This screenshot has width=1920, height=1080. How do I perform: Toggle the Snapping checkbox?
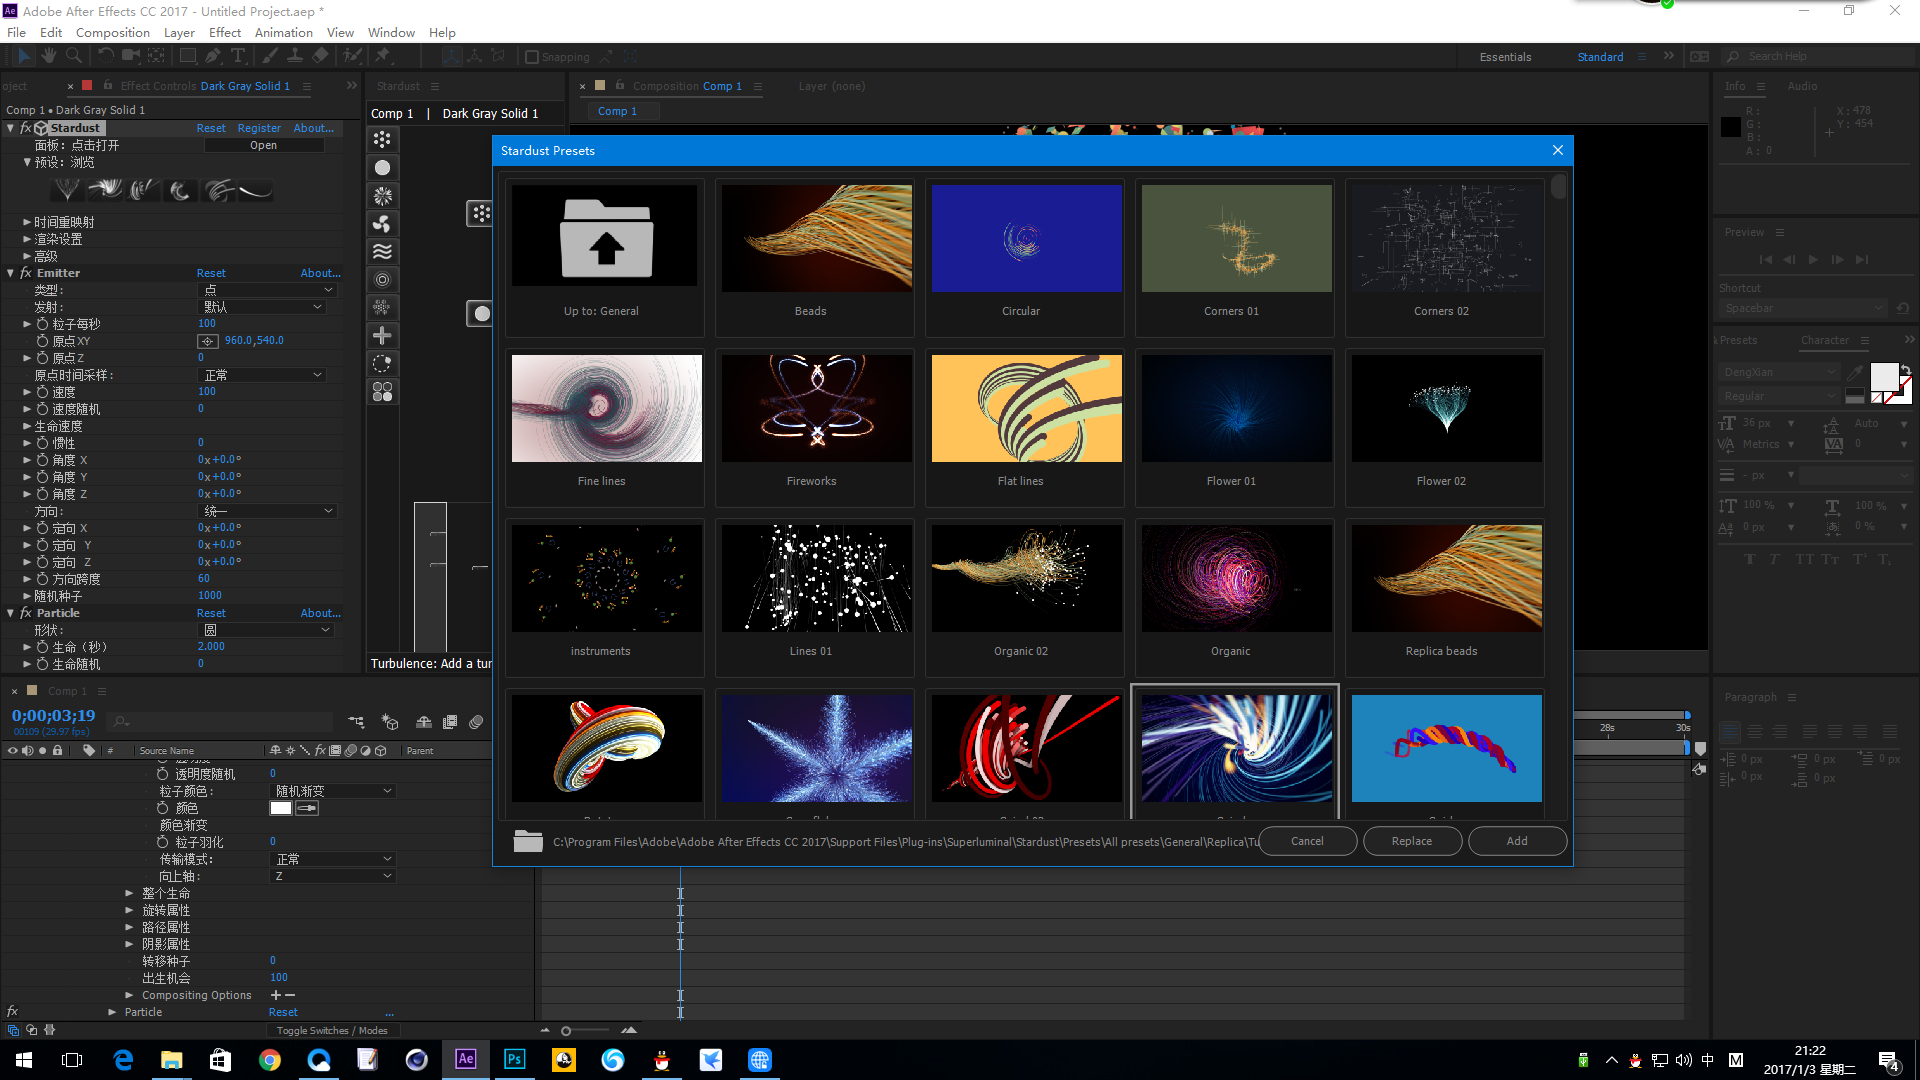click(x=532, y=57)
